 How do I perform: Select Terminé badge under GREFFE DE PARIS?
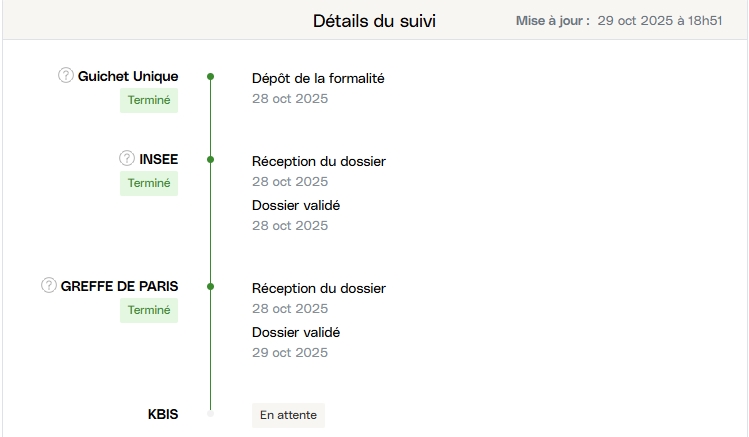pos(149,310)
